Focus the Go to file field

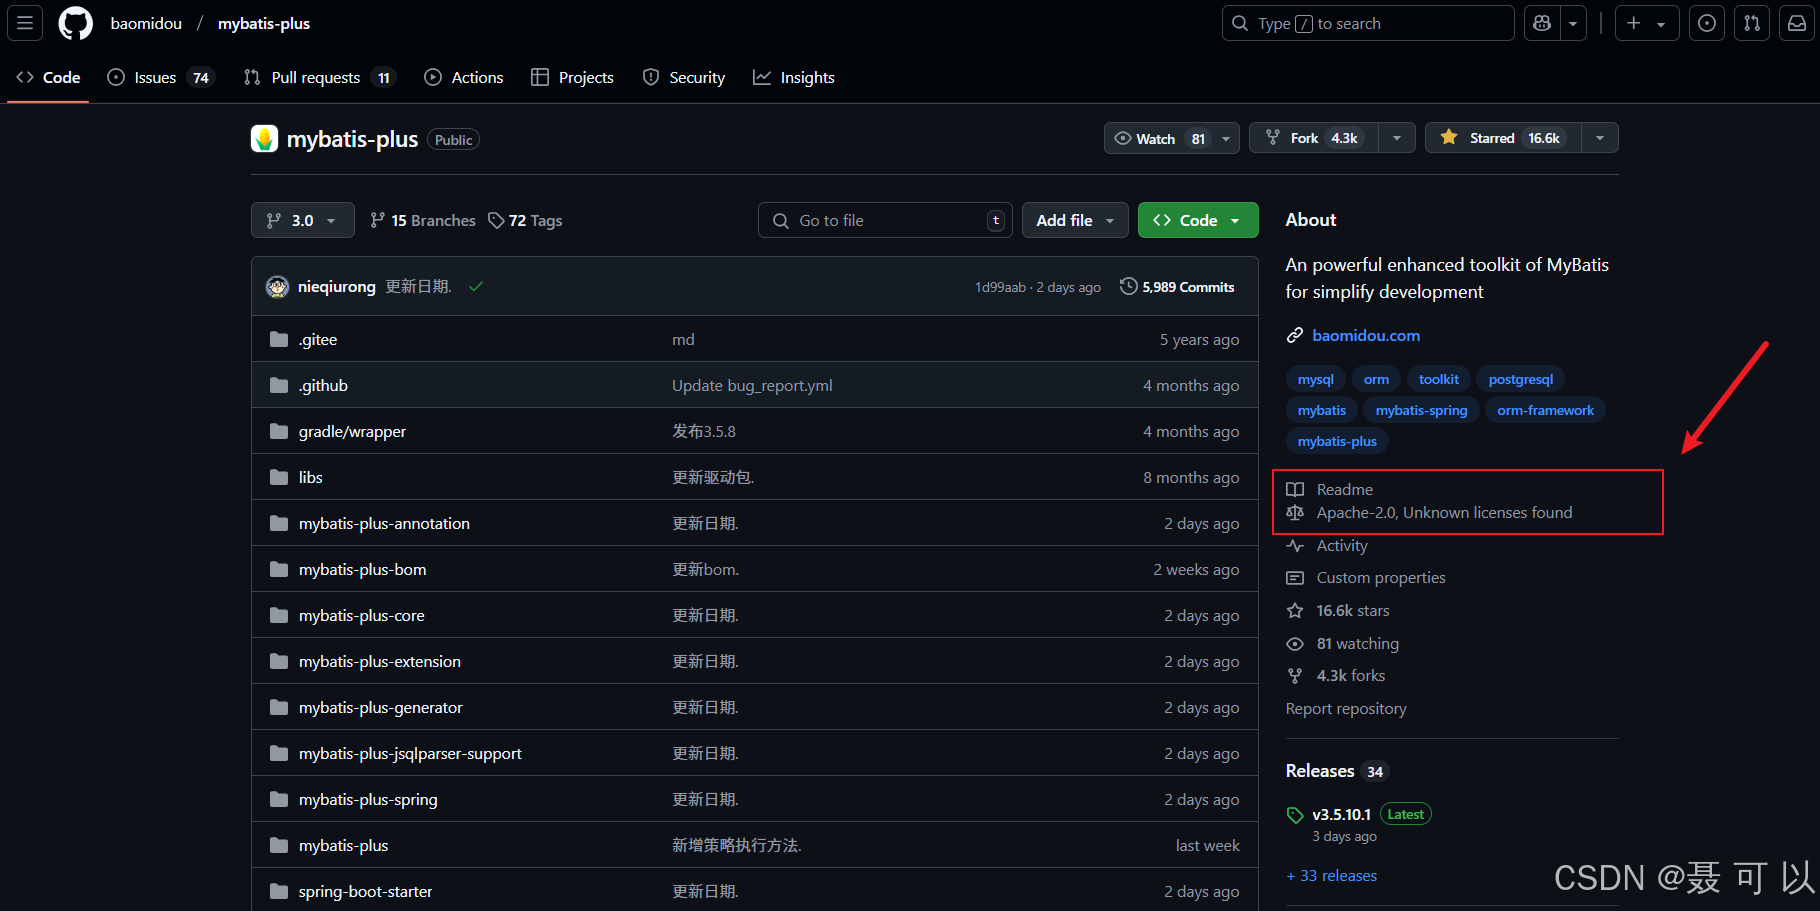(x=885, y=220)
